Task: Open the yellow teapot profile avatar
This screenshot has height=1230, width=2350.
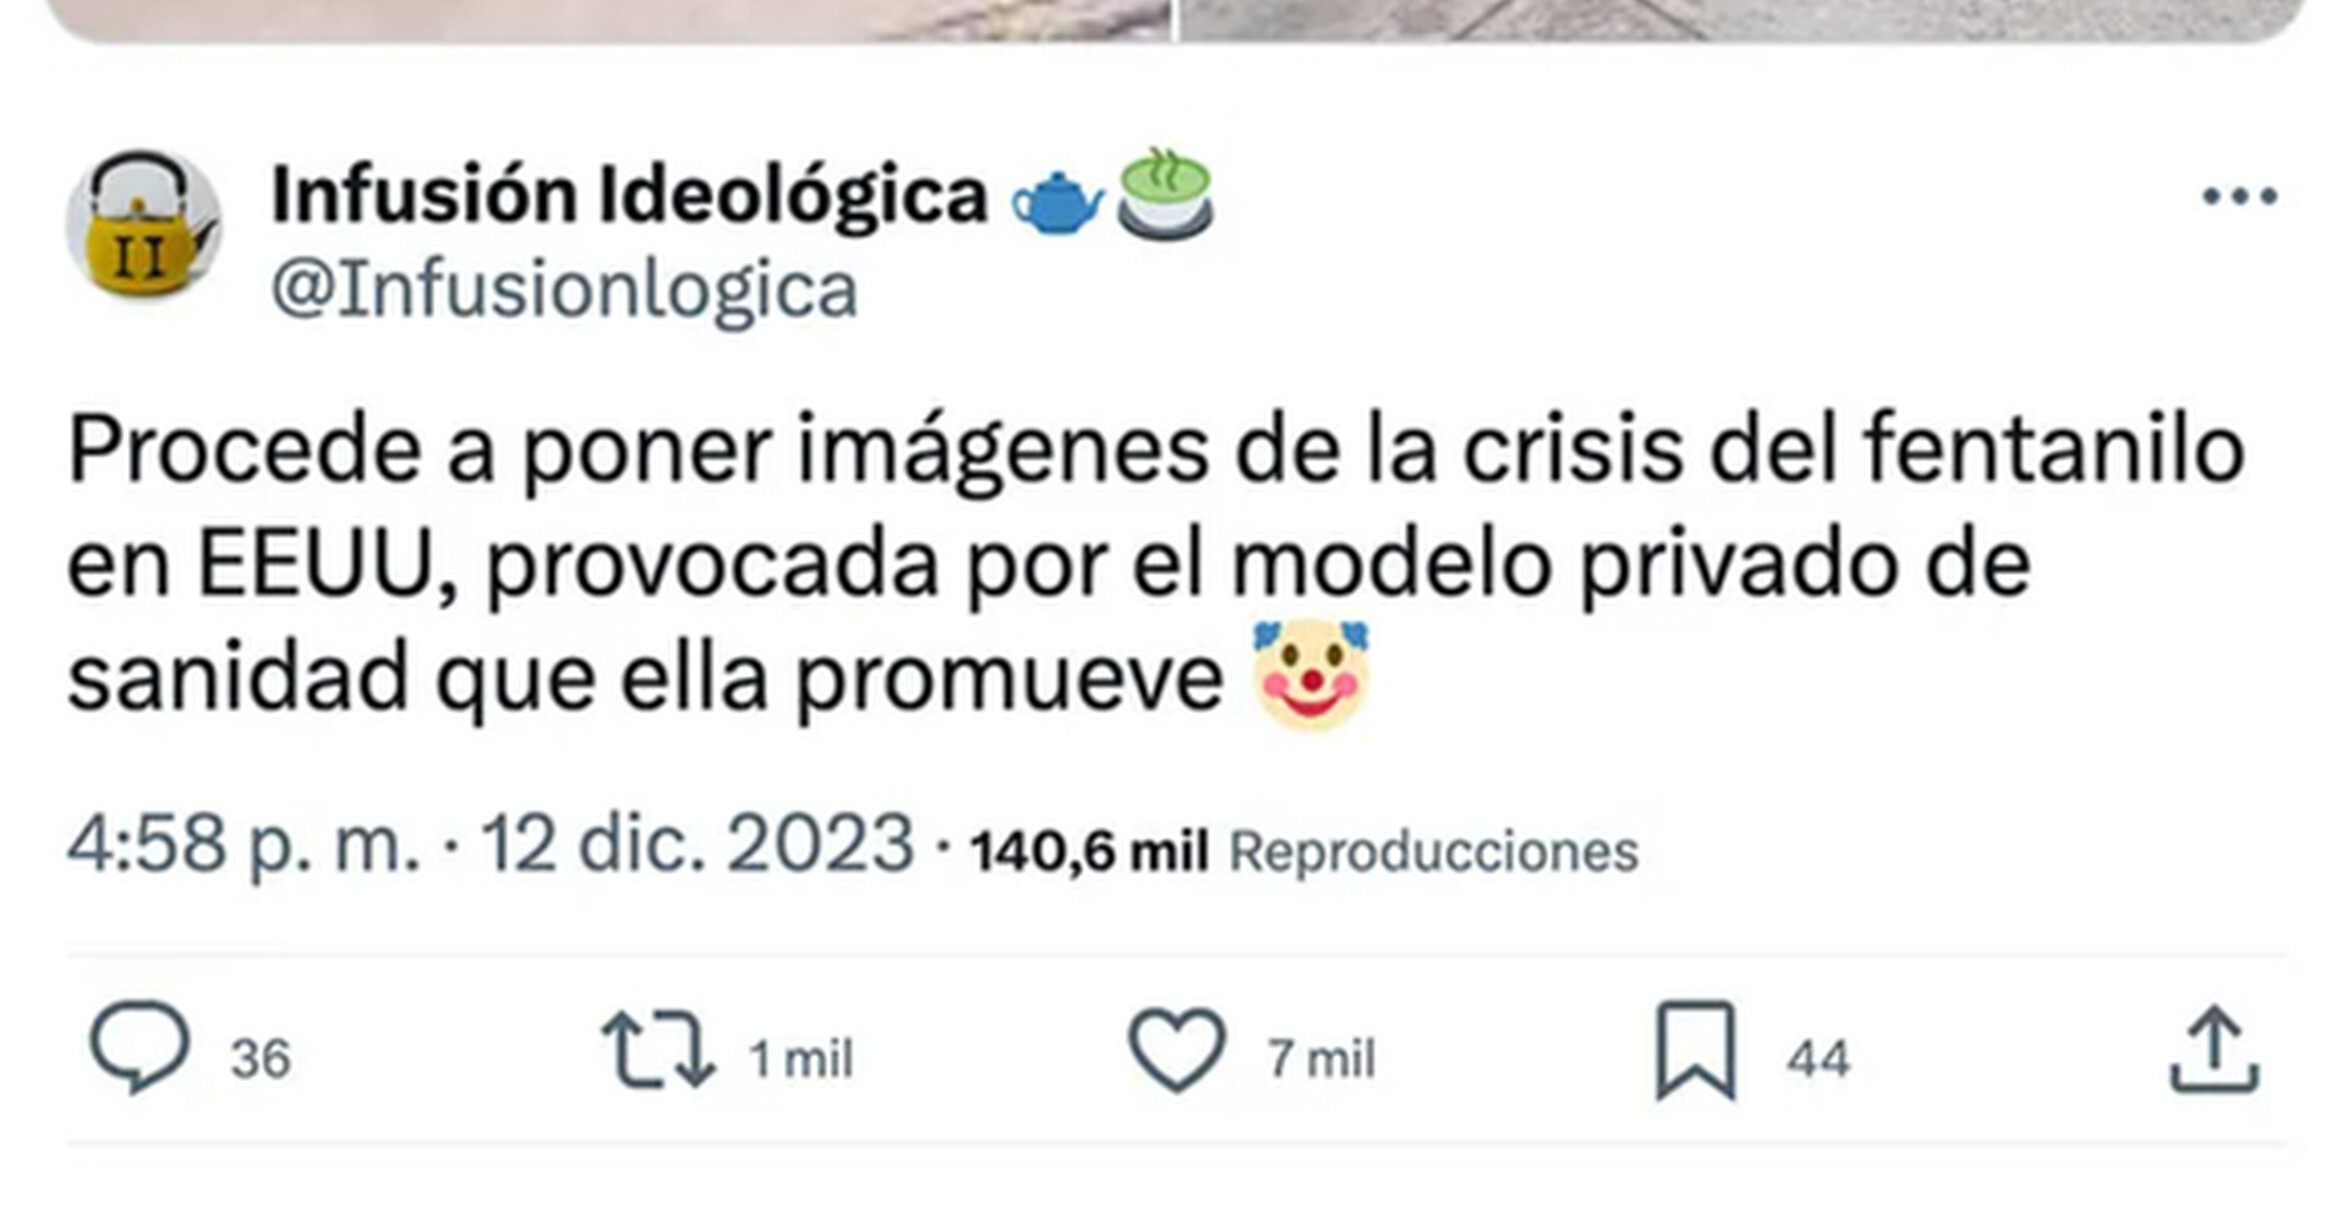Action: click(x=143, y=225)
